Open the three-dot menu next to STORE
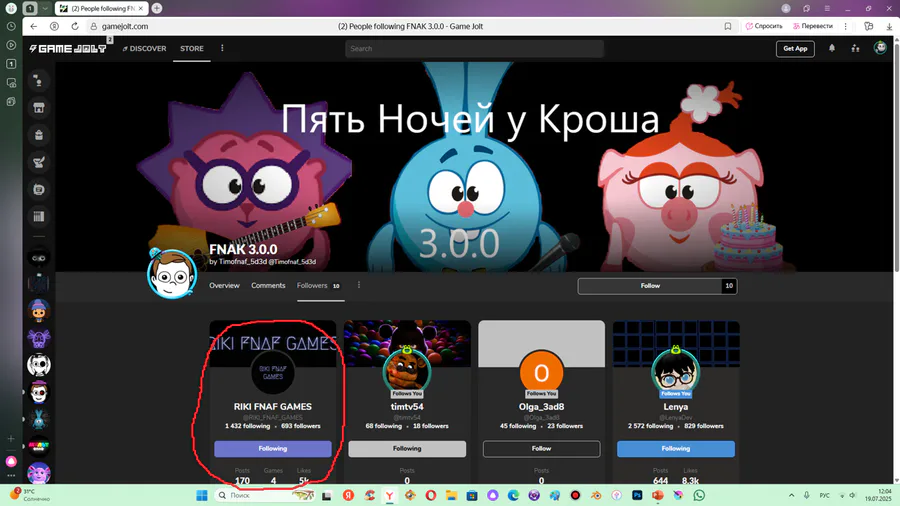 coord(222,48)
